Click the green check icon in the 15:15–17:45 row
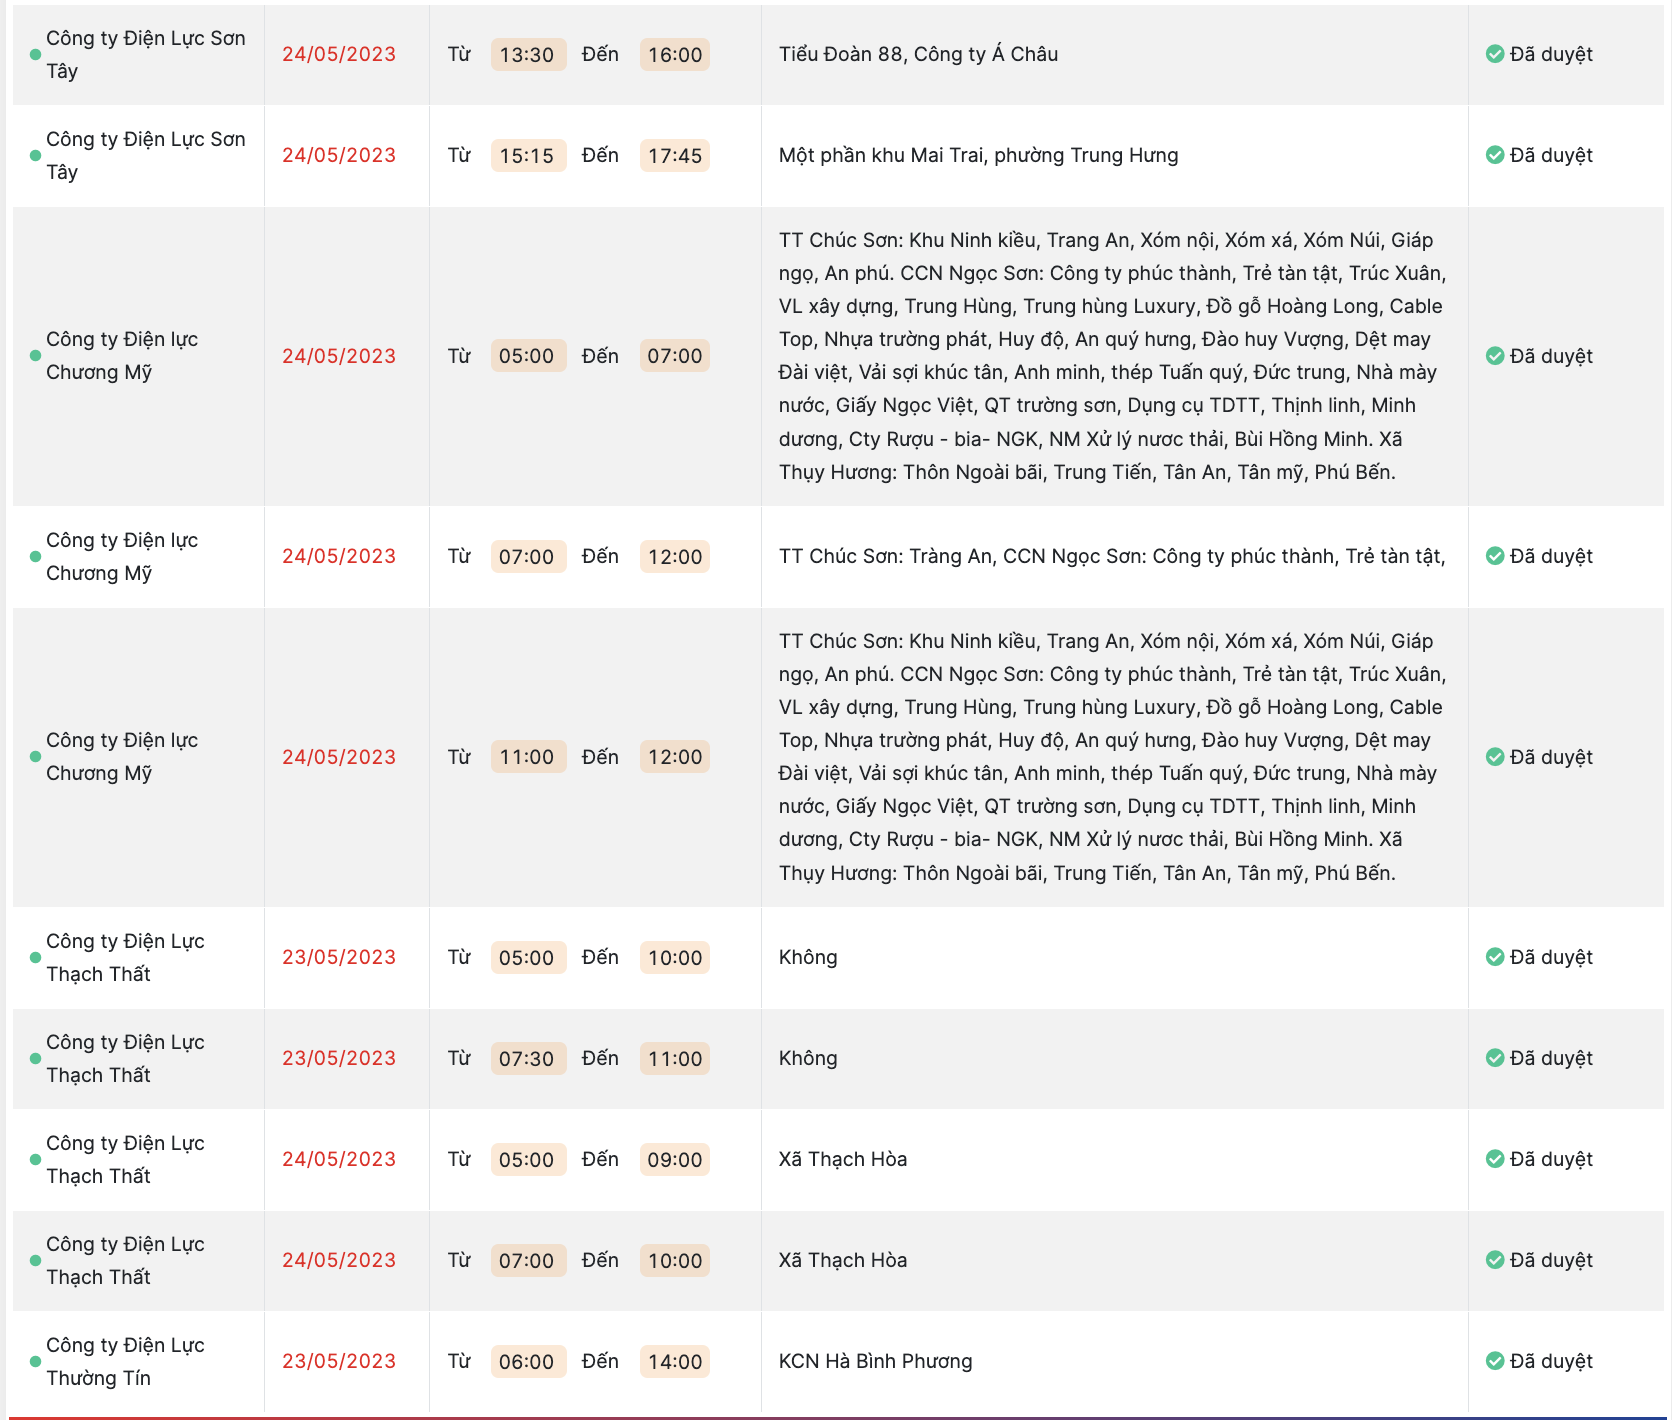Screen dimensions: 1672x1420 pyautogui.click(x=1495, y=155)
